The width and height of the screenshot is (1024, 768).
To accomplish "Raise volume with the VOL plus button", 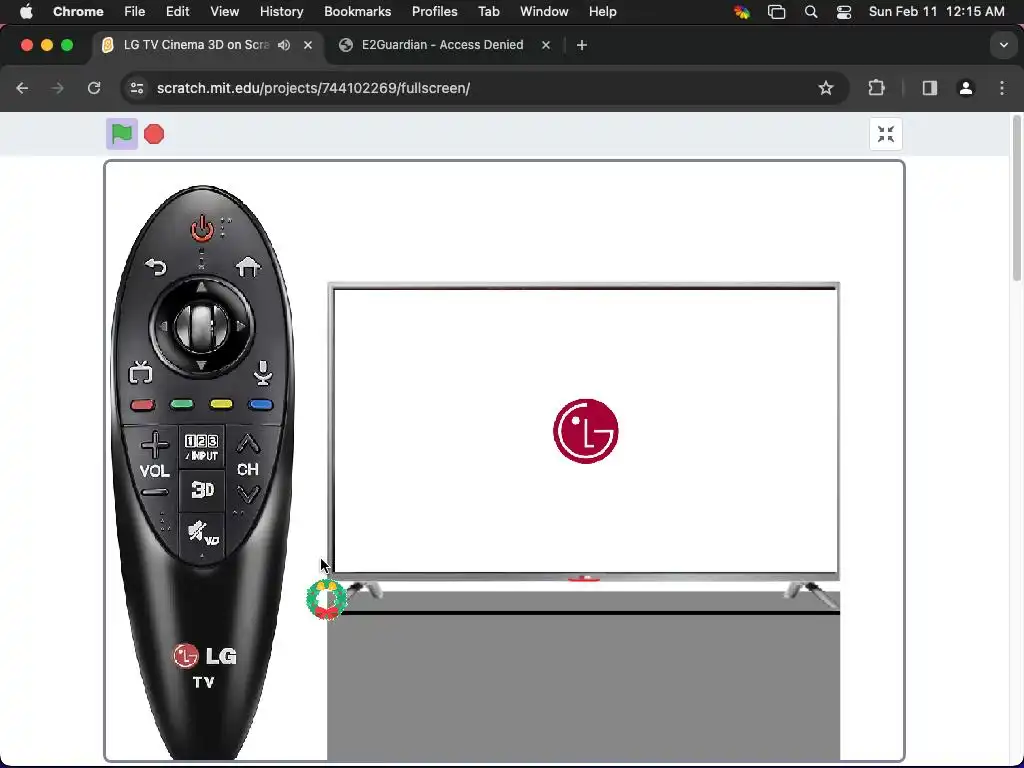I will [155, 445].
